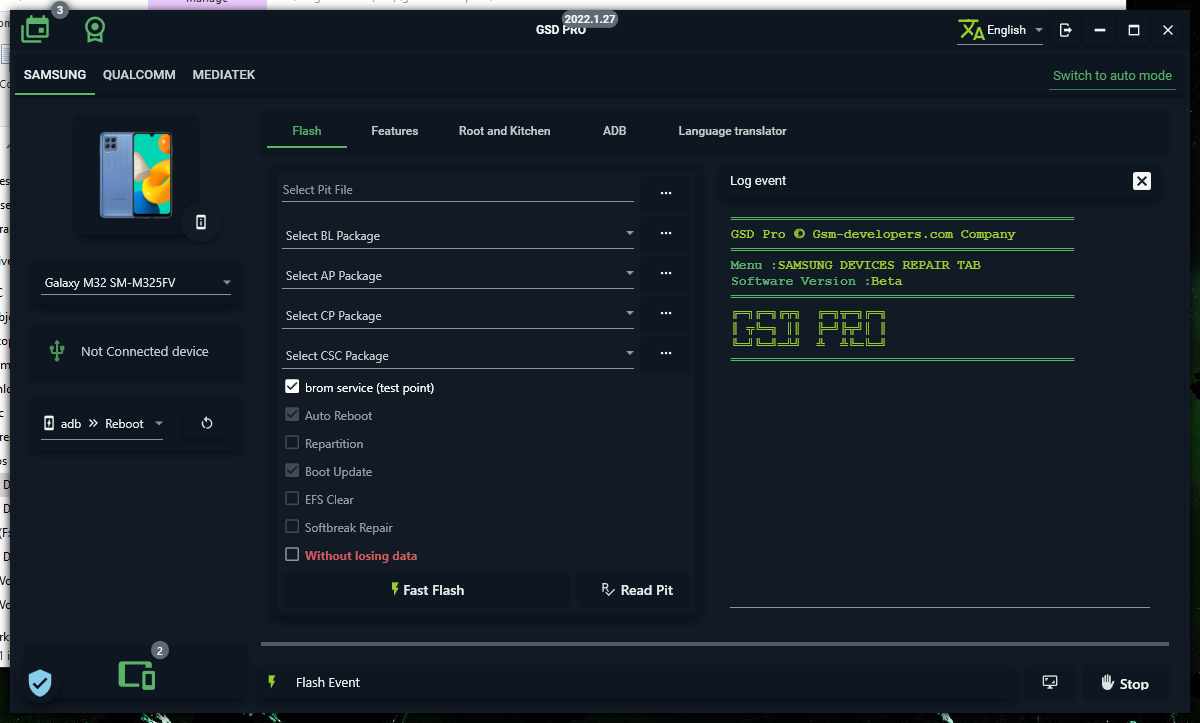The width and height of the screenshot is (1200, 723).
Task: Toggle the Boot Update checkbox
Action: [292, 471]
